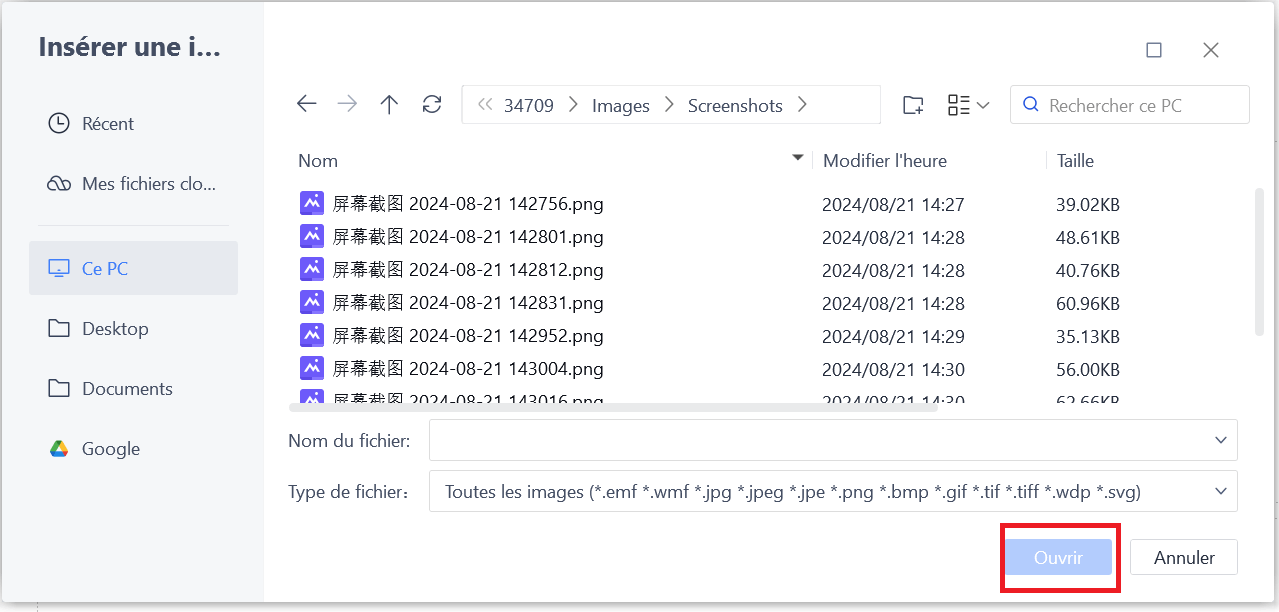Click the Rechercher ce PC search field
This screenshot has height=612, width=1279.
click(1140, 105)
